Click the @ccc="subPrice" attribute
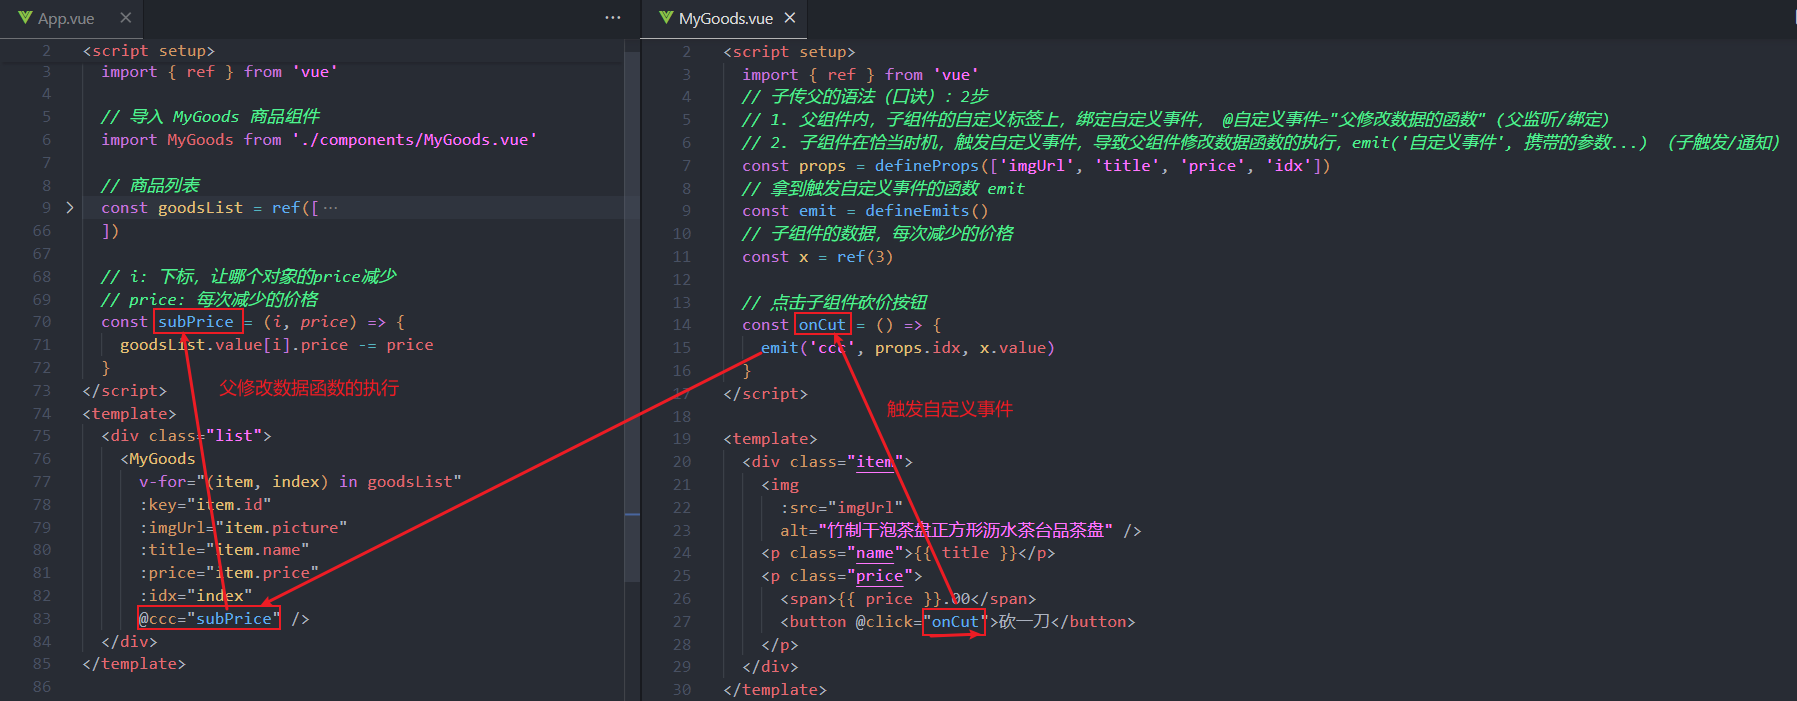This screenshot has height=701, width=1797. pyautogui.click(x=209, y=619)
